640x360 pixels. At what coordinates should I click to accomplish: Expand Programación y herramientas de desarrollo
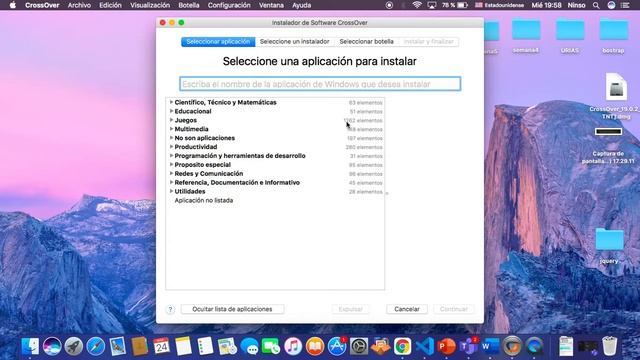171,156
